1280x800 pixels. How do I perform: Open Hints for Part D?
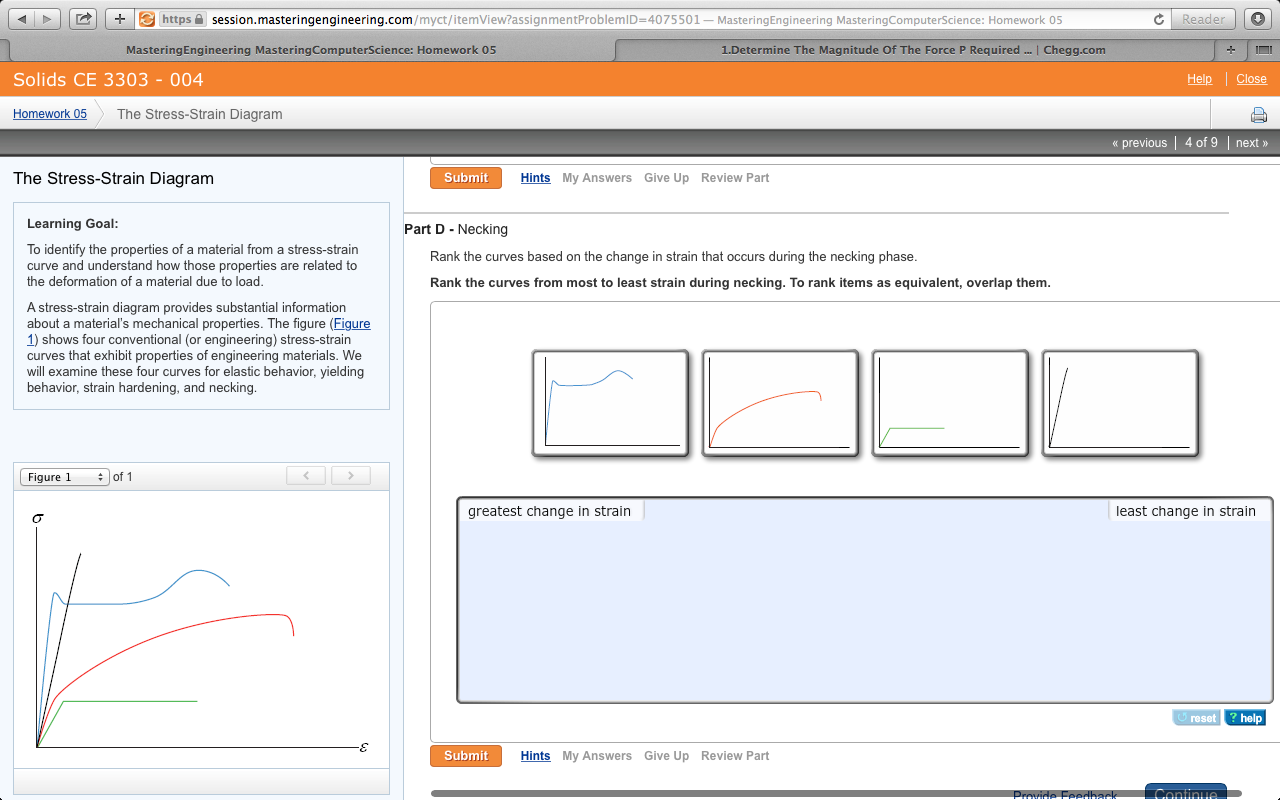[x=535, y=755]
